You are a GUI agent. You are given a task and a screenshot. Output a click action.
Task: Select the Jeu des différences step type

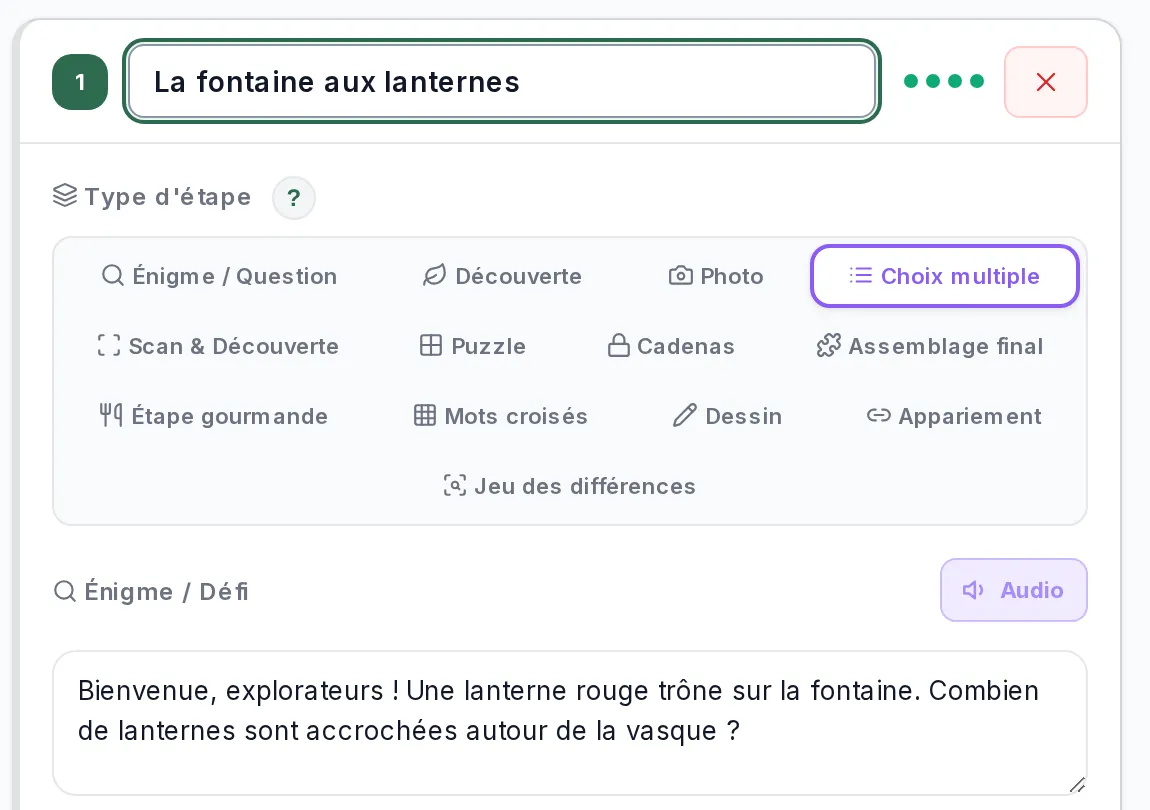coord(569,486)
